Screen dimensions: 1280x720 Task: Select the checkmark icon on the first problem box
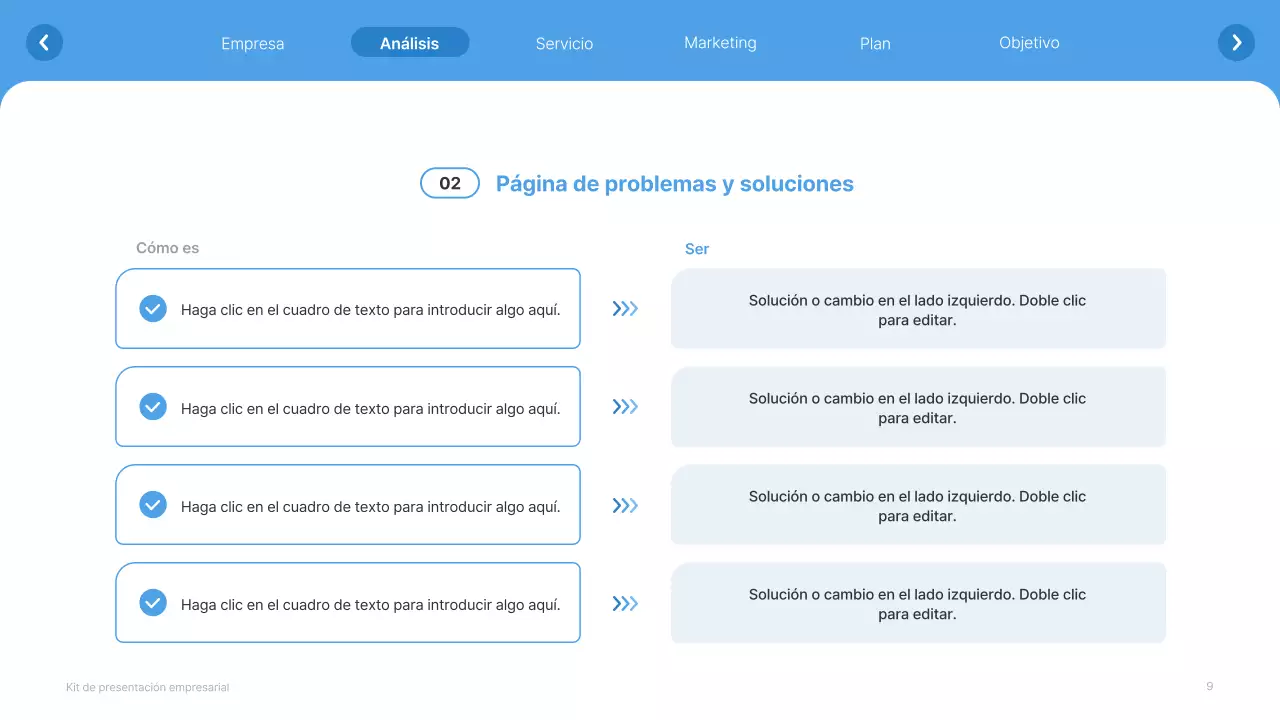[153, 308]
